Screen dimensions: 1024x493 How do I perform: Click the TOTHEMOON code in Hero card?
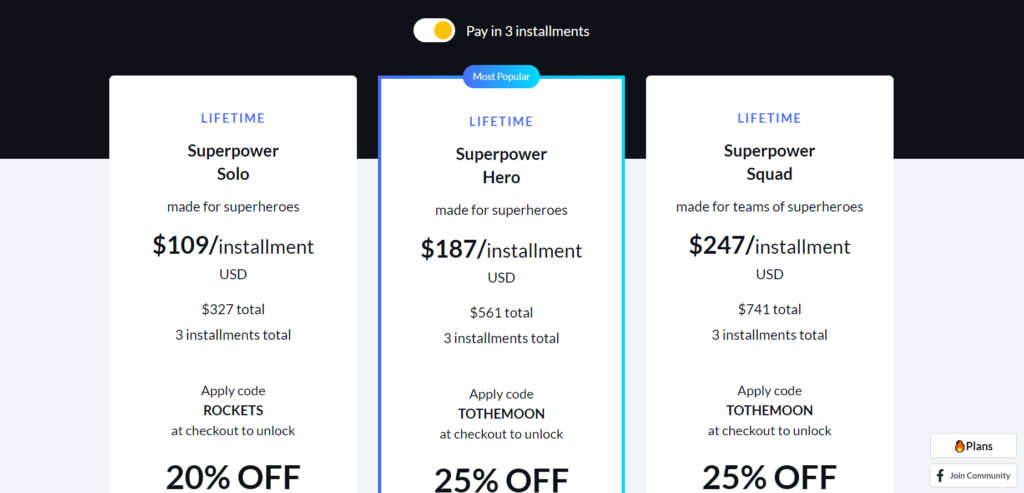501,414
